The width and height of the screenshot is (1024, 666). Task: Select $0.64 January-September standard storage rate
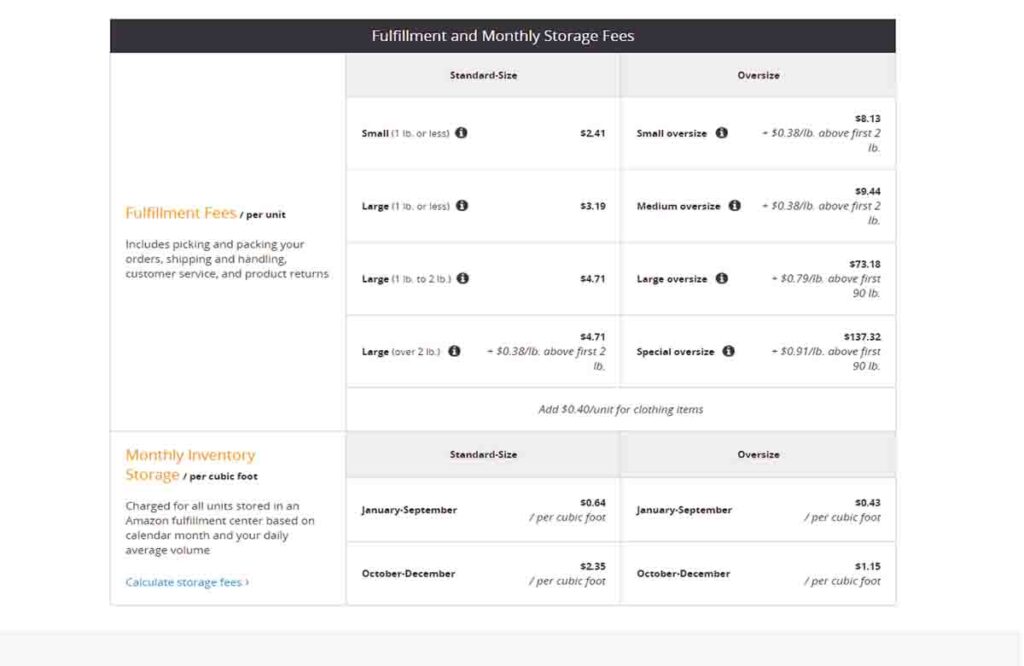tap(592, 503)
